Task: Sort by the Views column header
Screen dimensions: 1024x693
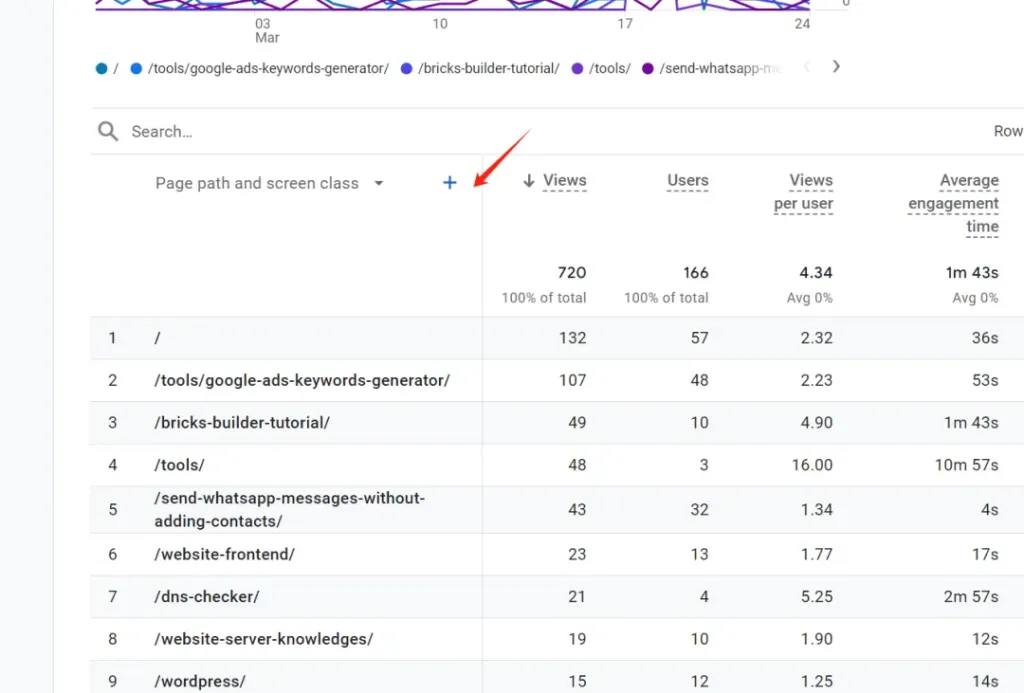Action: (564, 181)
